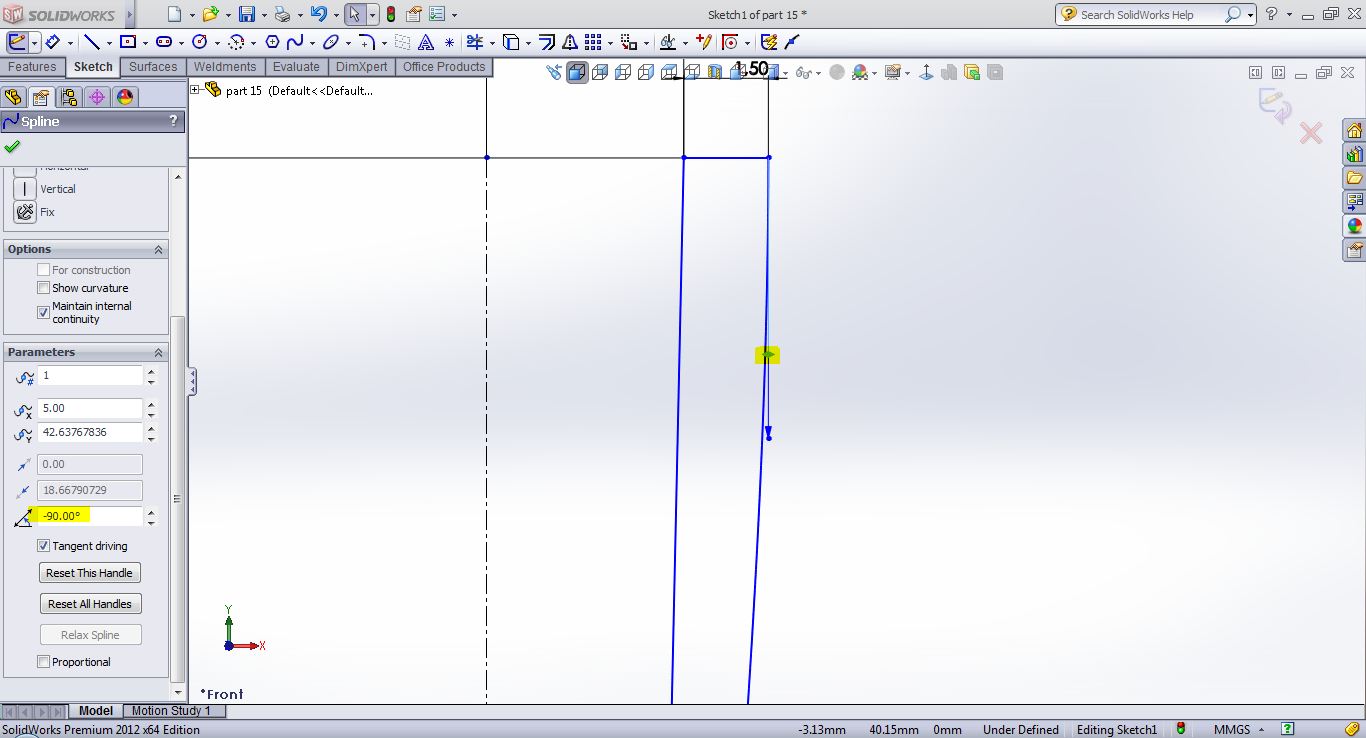Select the Smart Dimension tool
This screenshot has height=738, width=1366.
53,42
